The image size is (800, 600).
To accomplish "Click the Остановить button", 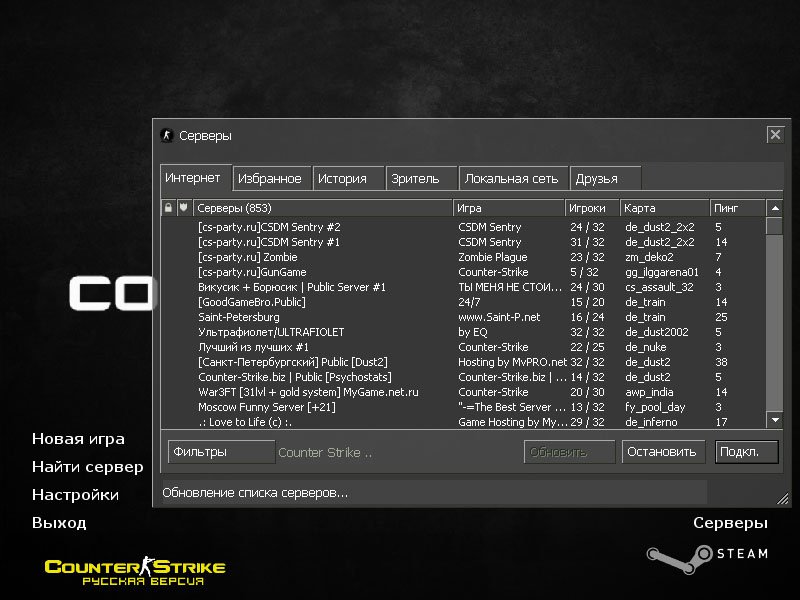I will click(663, 452).
